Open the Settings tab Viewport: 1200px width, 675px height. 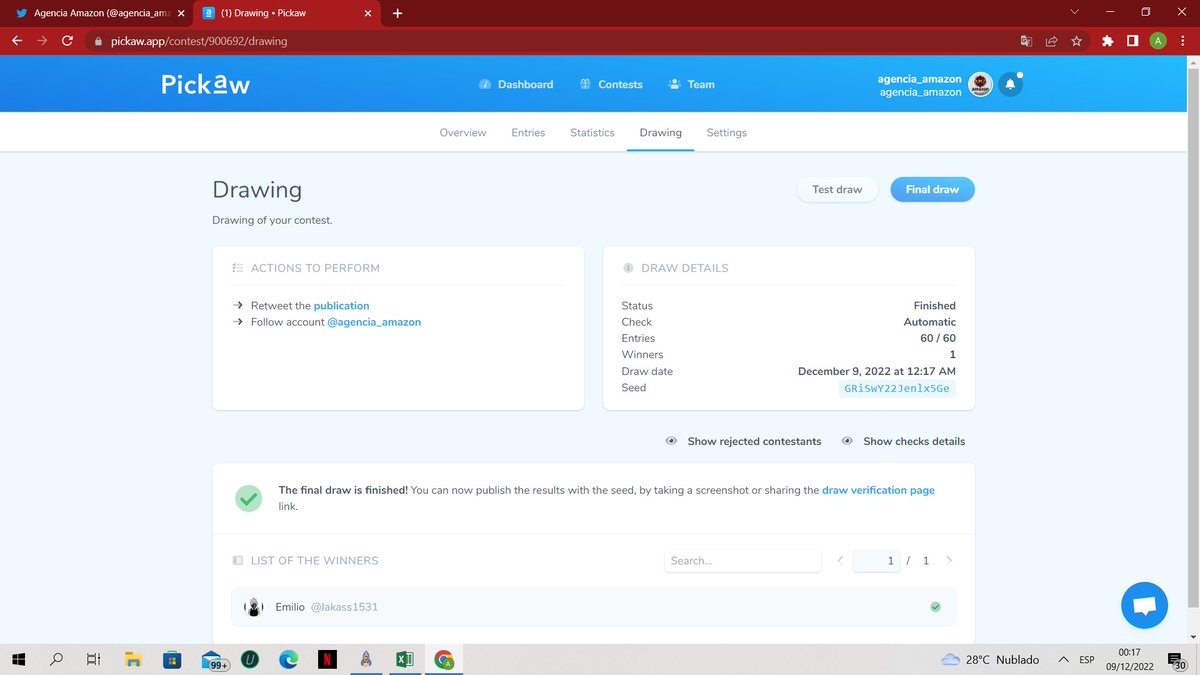point(727,133)
